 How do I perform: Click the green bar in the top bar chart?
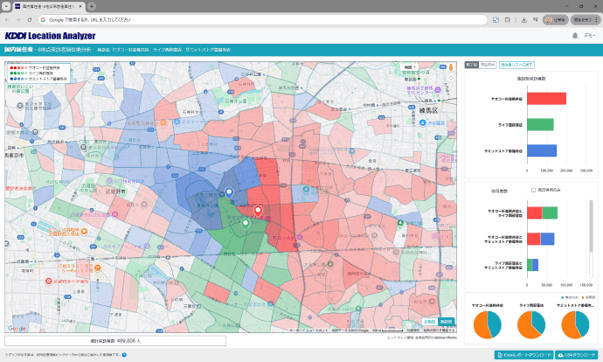pos(540,125)
